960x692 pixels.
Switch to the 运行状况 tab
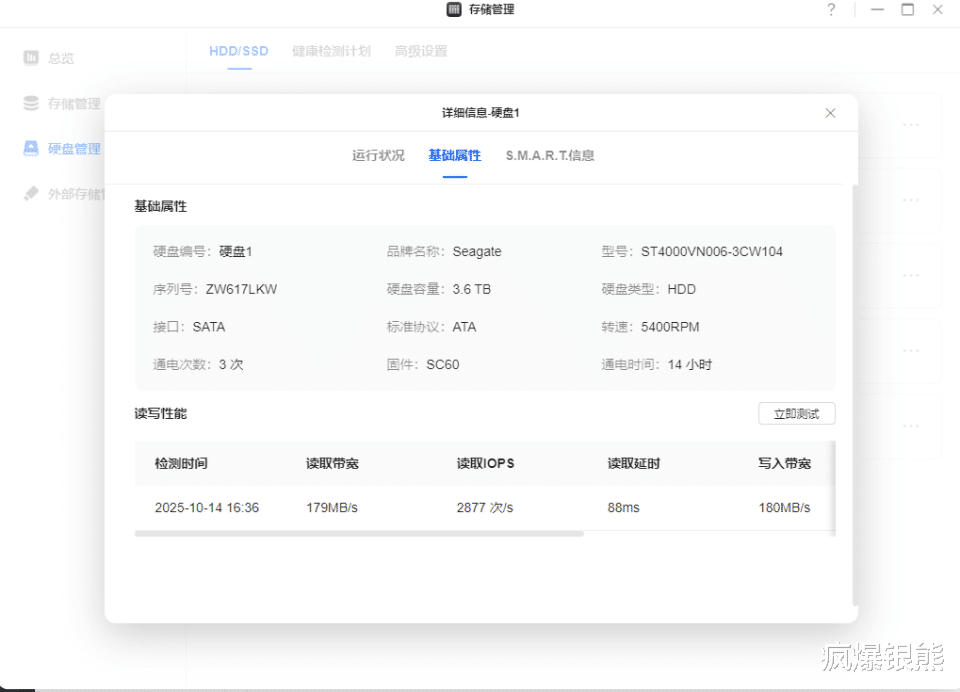(x=378, y=156)
